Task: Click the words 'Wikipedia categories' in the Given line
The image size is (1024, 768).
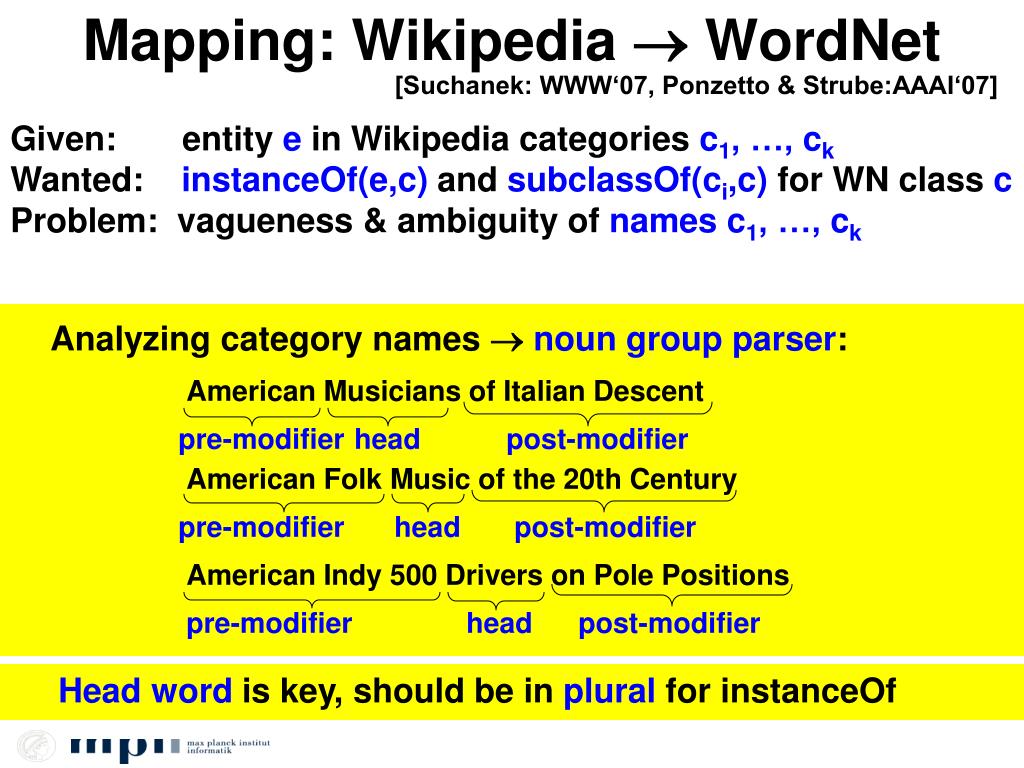Action: click(x=520, y=139)
